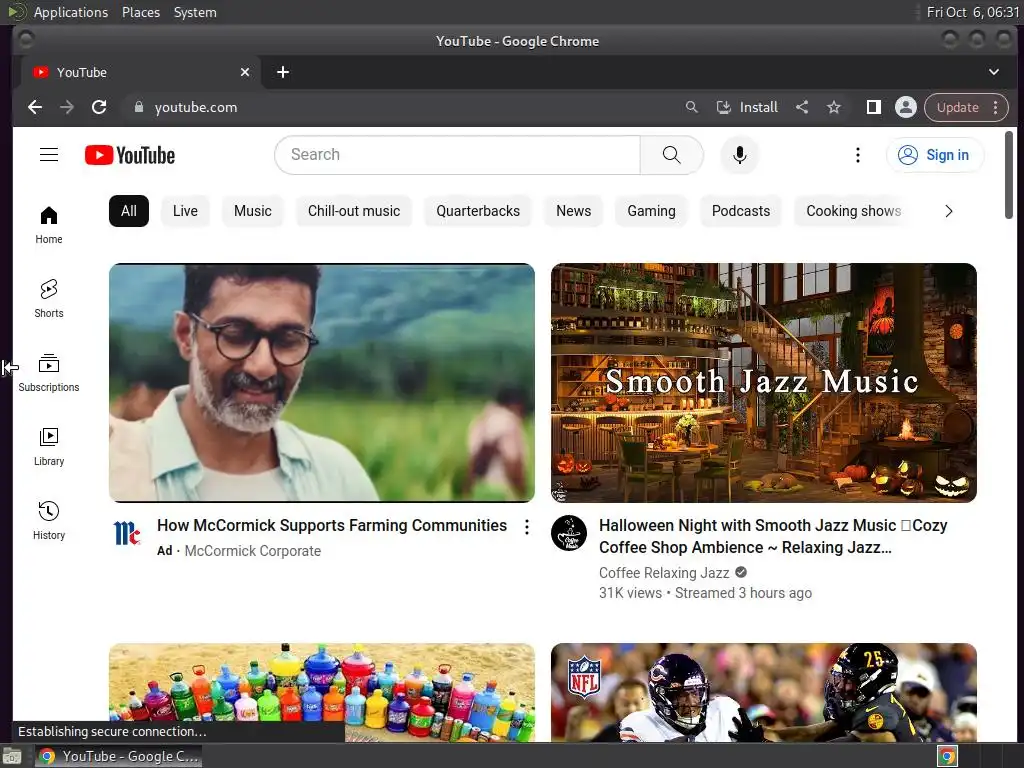
Task: Go back with browser back arrow
Action: [x=35, y=107]
